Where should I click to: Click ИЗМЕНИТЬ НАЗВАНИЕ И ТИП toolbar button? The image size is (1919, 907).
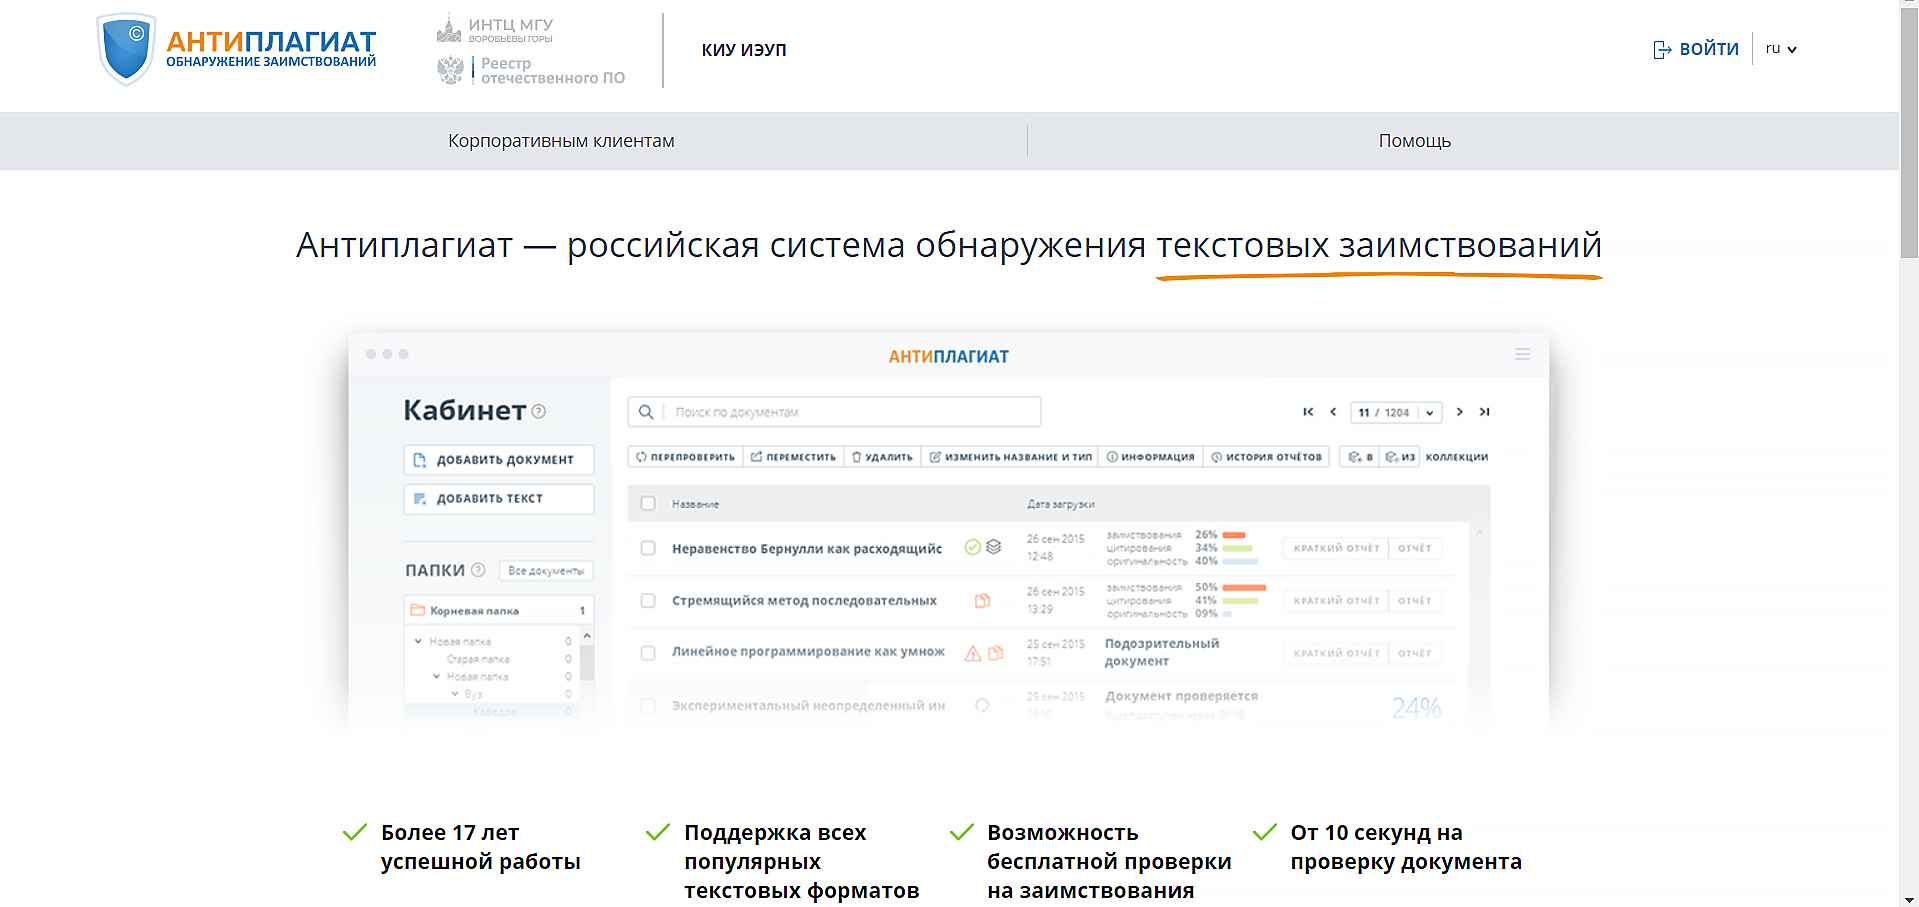1010,457
